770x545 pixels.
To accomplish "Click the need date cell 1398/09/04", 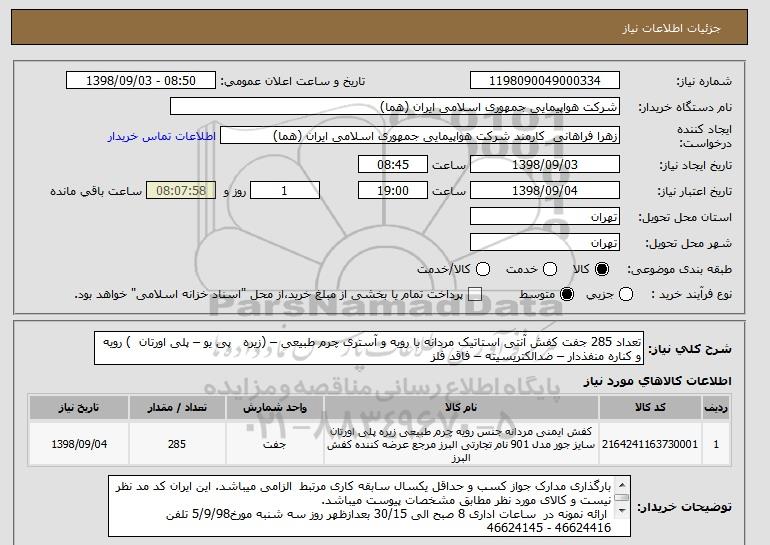I will (x=79, y=444).
